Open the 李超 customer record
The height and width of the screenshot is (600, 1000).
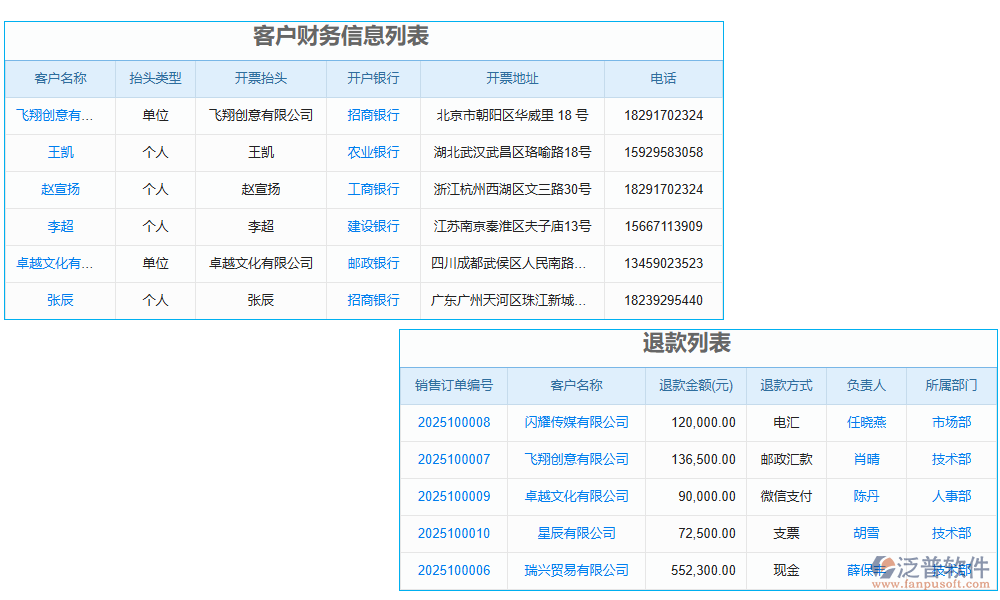pos(59,226)
